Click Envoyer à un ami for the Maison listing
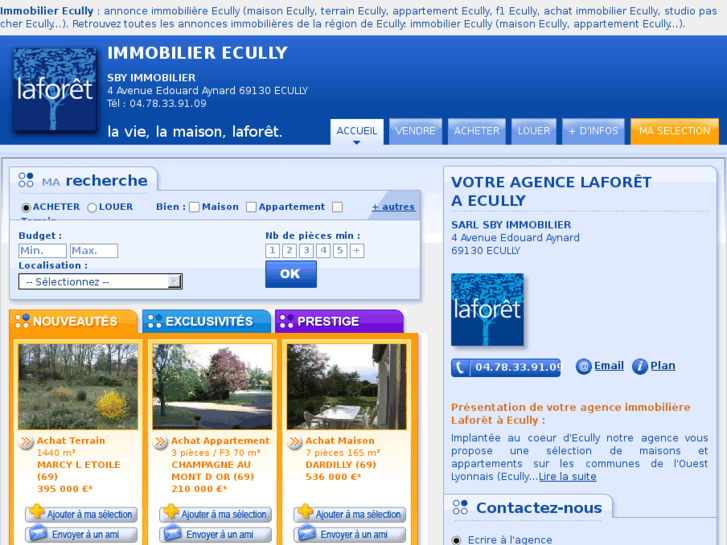Image resolution: width=727 pixels, height=545 pixels. pyautogui.click(x=350, y=534)
